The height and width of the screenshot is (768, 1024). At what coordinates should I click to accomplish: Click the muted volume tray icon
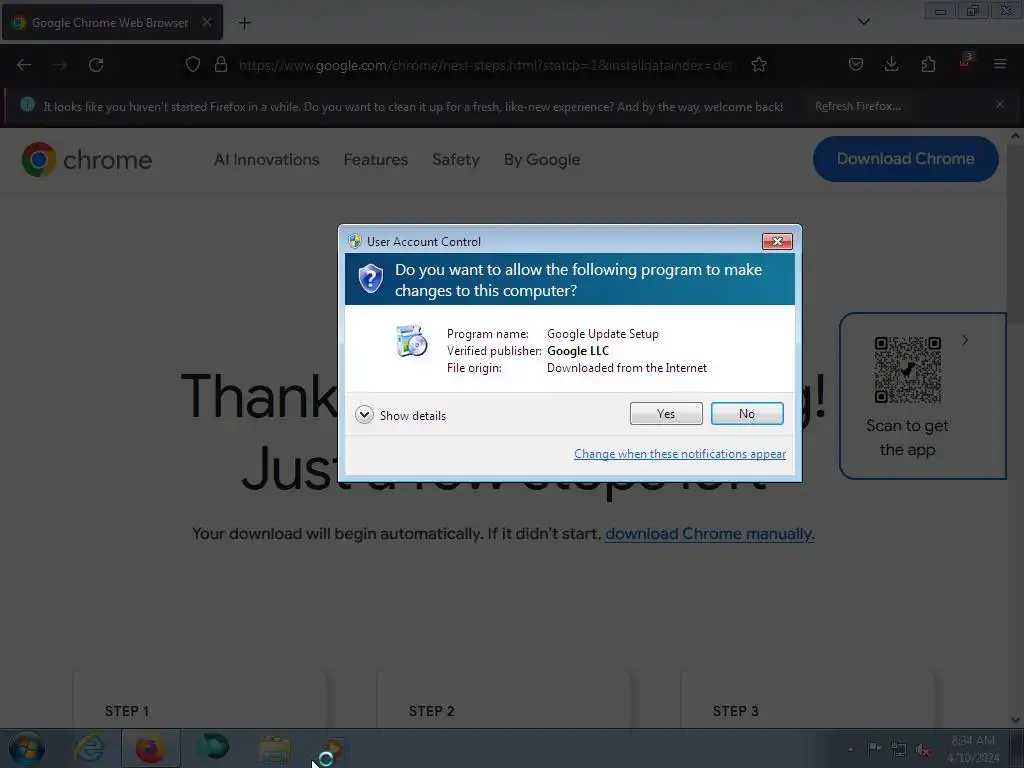pos(923,750)
